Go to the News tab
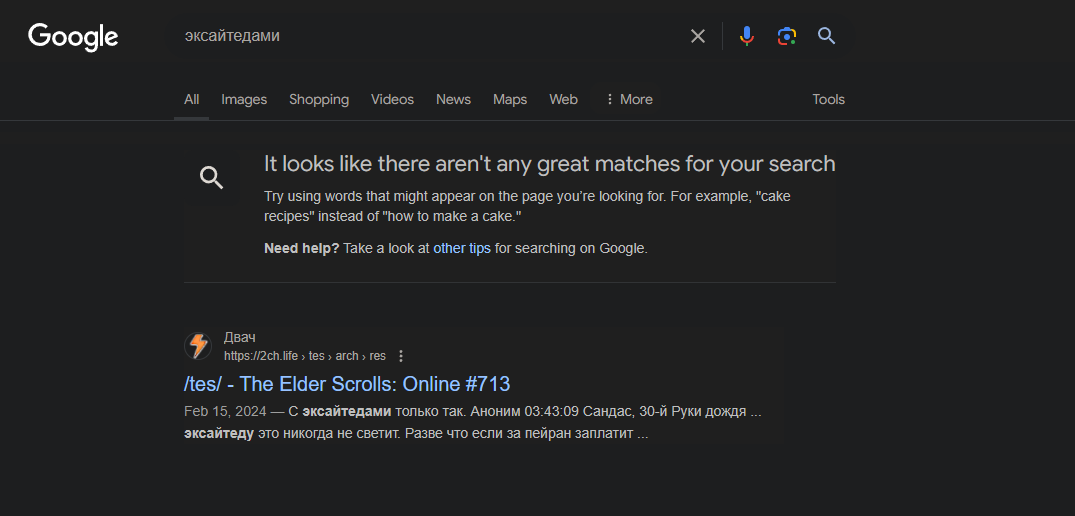Image resolution: width=1075 pixels, height=516 pixels. click(x=453, y=99)
